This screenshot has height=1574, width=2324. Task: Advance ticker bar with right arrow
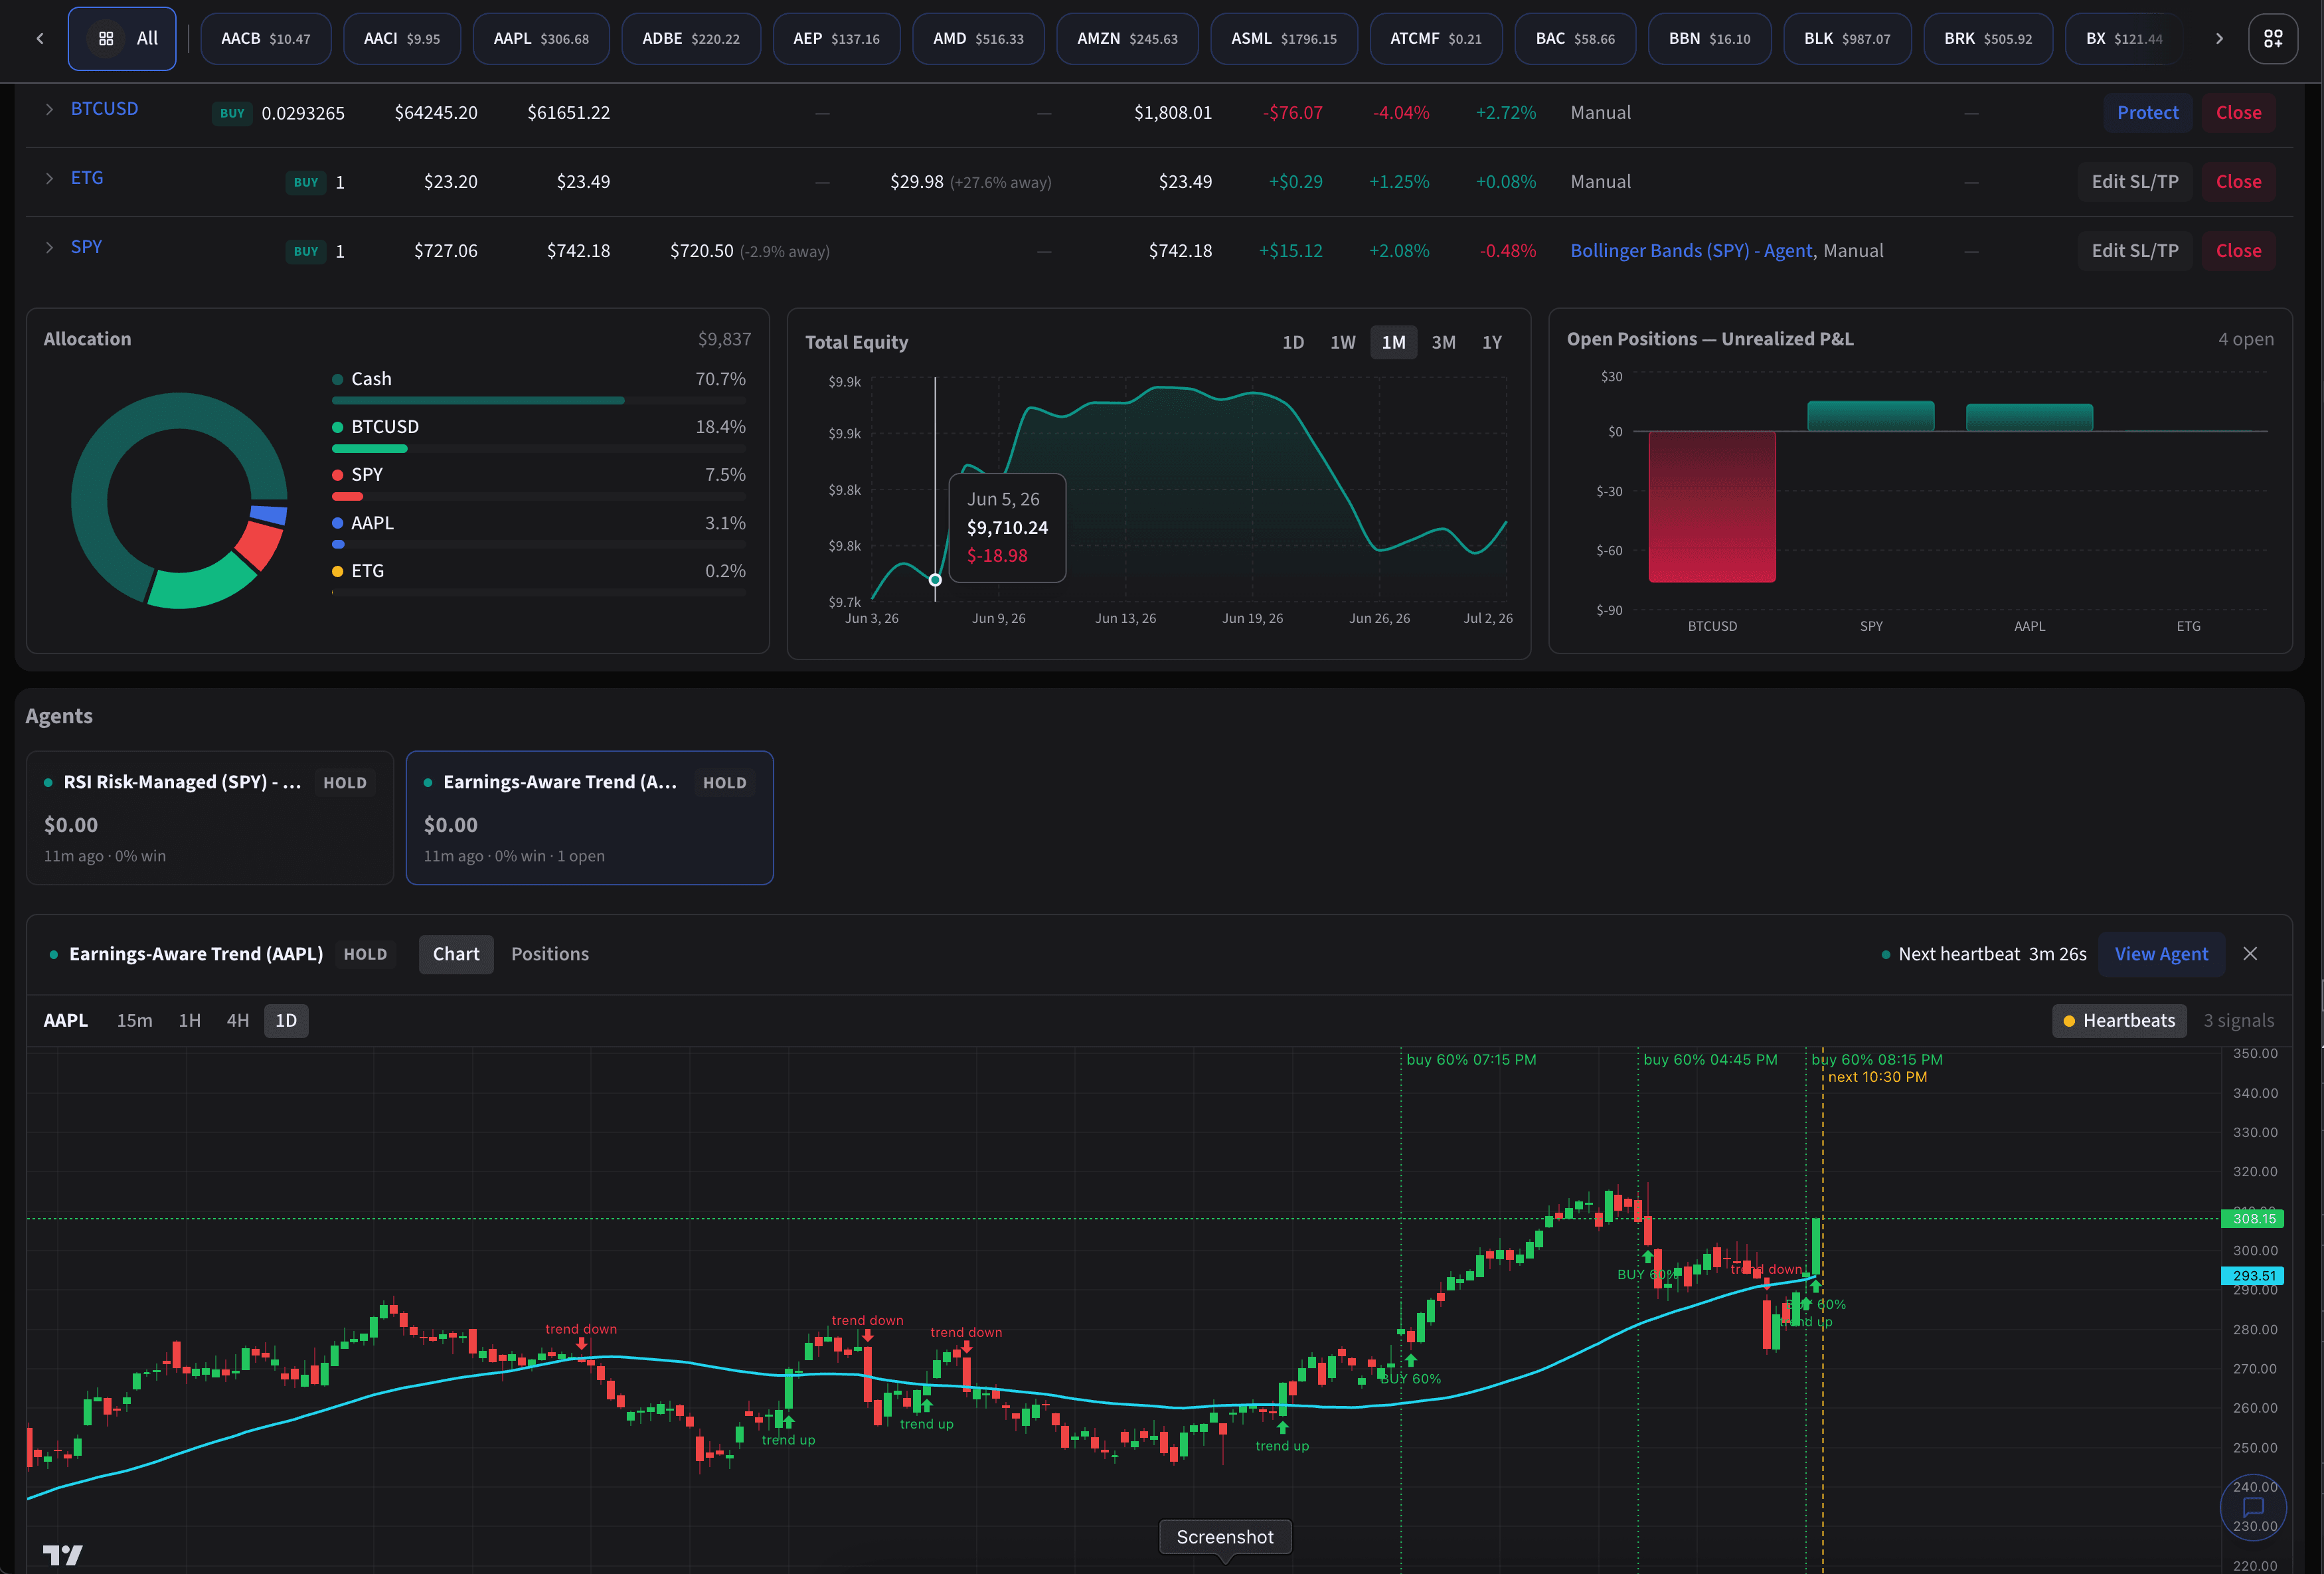click(x=2219, y=38)
